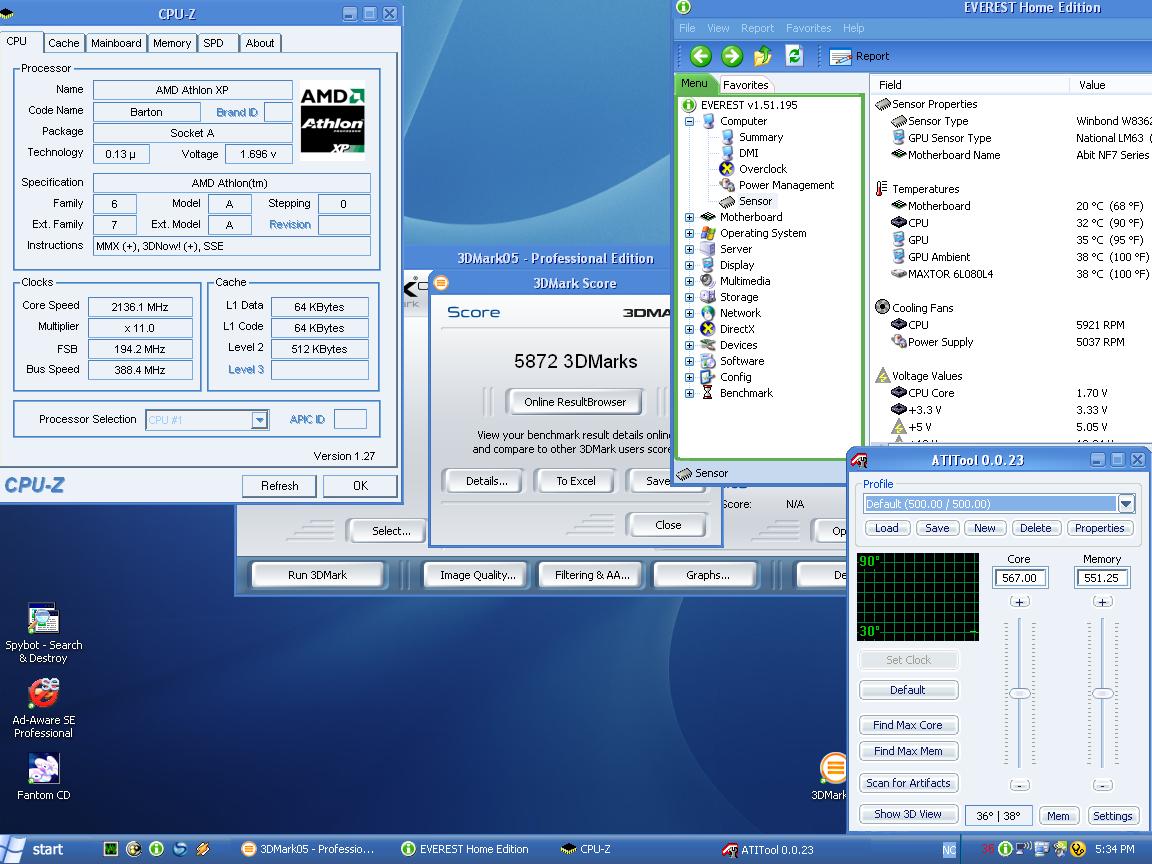The image size is (1152, 864).
Task: Open CPU-Z Processor Selection dropdown
Action: pos(259,420)
